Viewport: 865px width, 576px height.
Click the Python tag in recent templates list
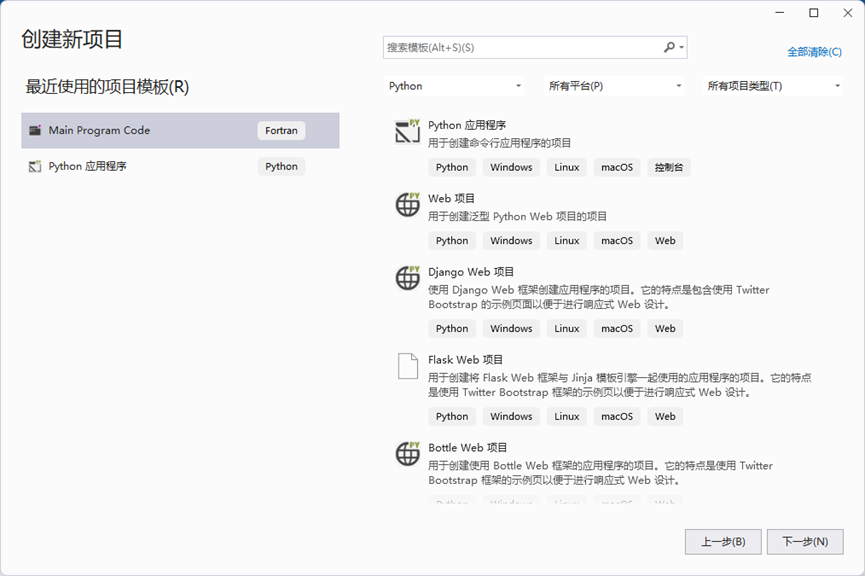[x=281, y=167]
